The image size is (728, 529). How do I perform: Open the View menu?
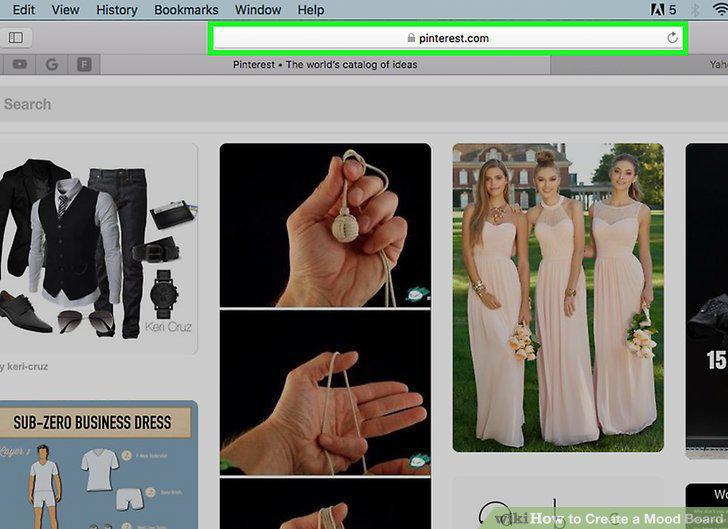click(x=65, y=10)
